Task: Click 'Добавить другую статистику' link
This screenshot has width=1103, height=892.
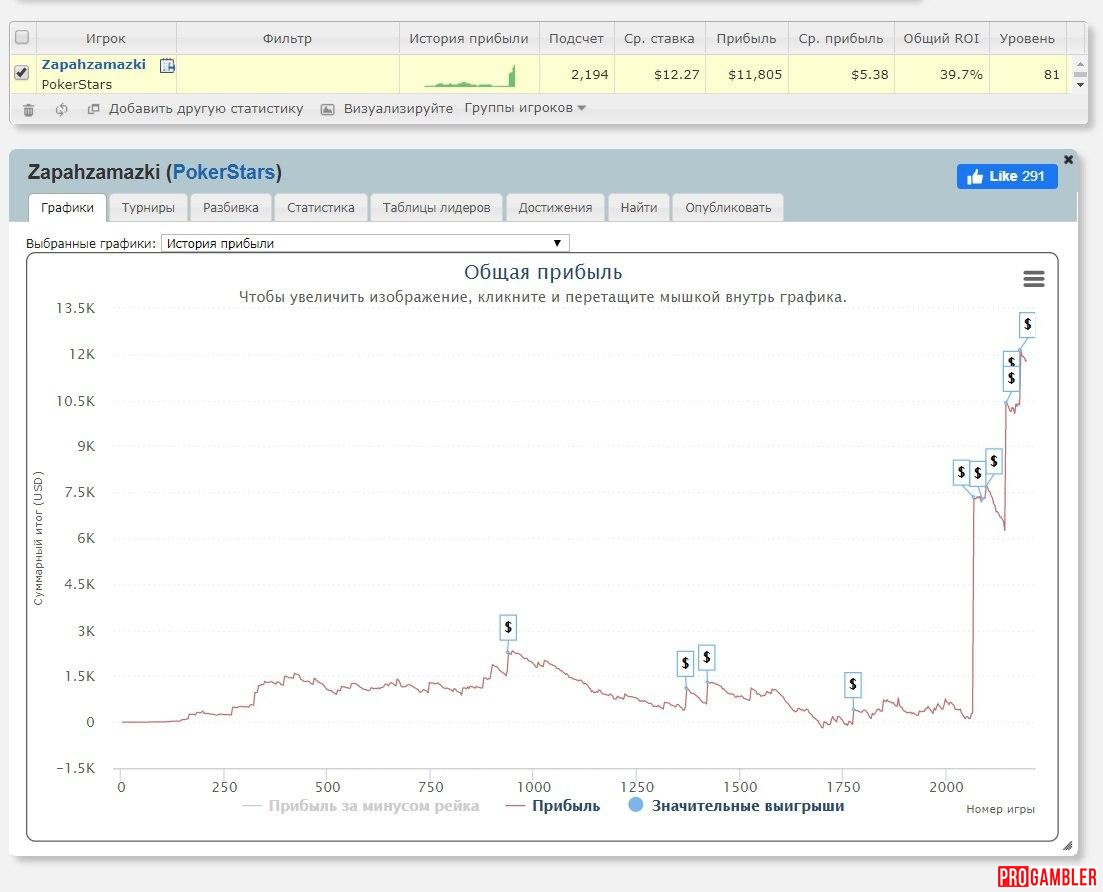Action: point(205,108)
